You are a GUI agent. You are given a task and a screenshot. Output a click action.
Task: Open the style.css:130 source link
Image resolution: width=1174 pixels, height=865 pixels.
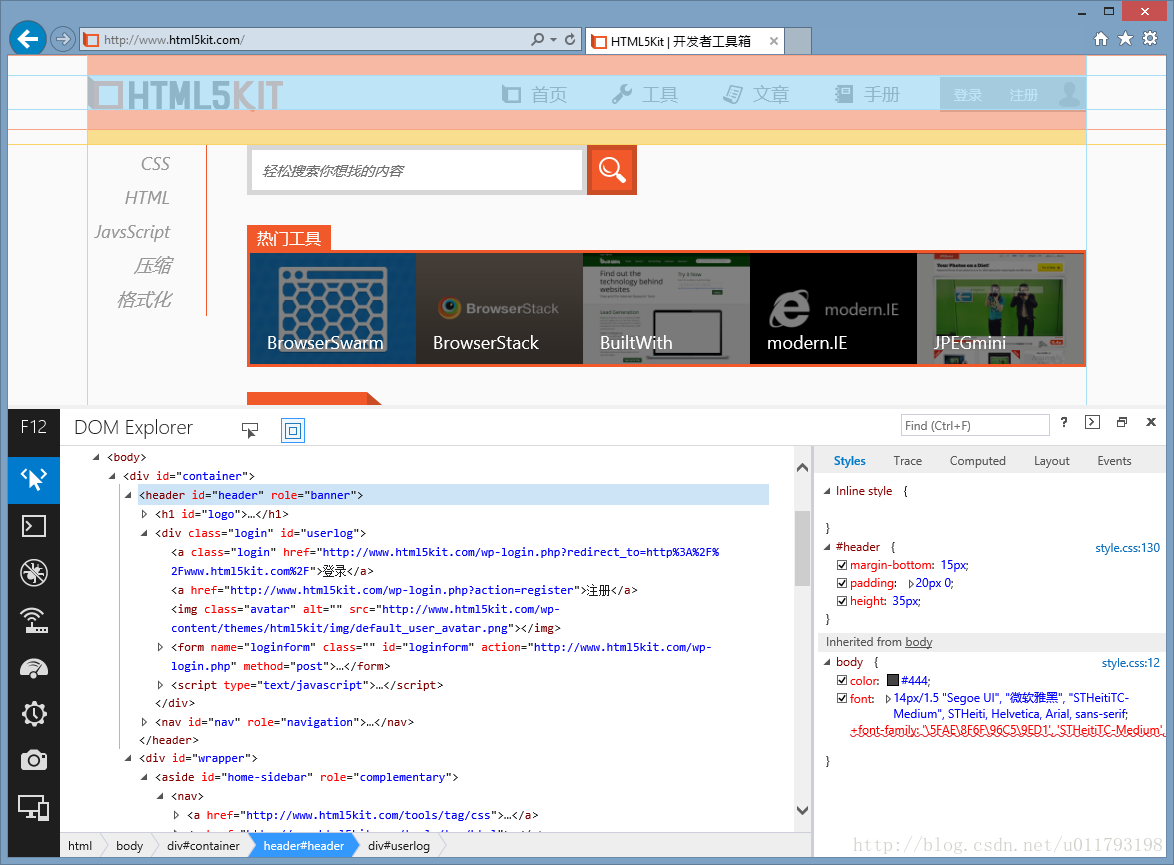[1127, 548]
